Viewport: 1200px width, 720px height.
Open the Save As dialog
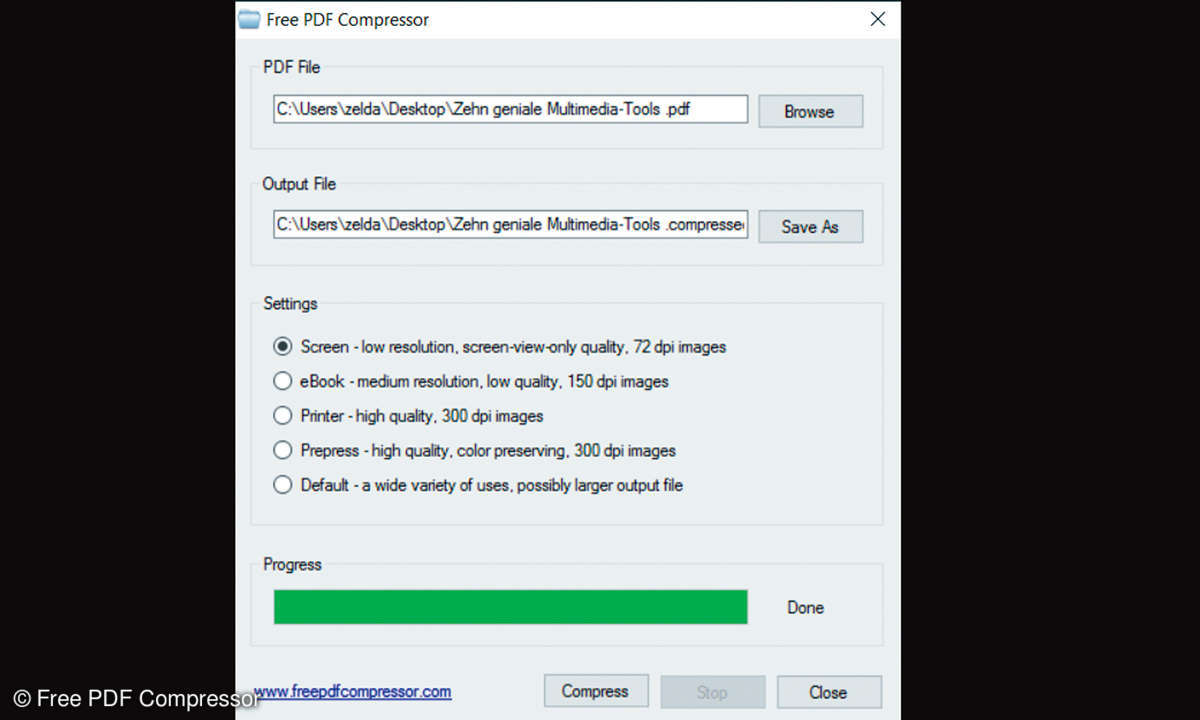[x=810, y=226]
